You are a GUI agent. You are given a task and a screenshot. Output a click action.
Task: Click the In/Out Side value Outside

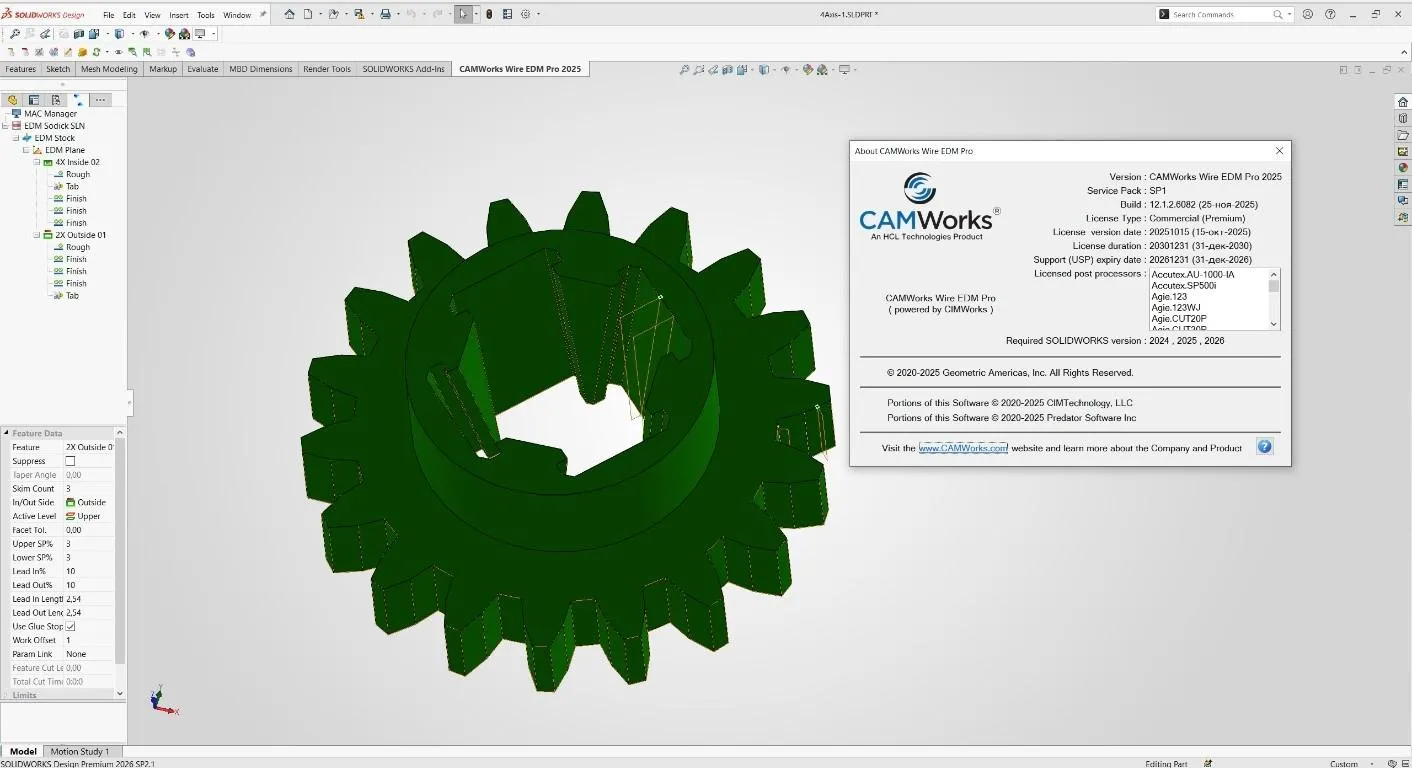pos(91,503)
